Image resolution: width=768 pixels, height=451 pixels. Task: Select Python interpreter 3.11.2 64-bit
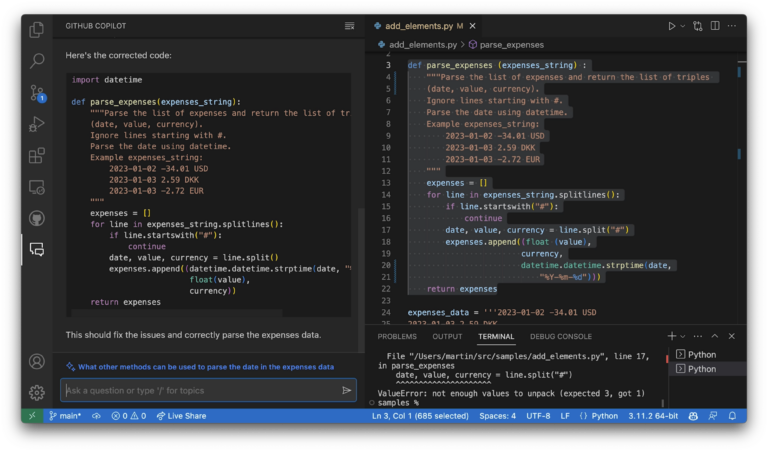point(653,416)
